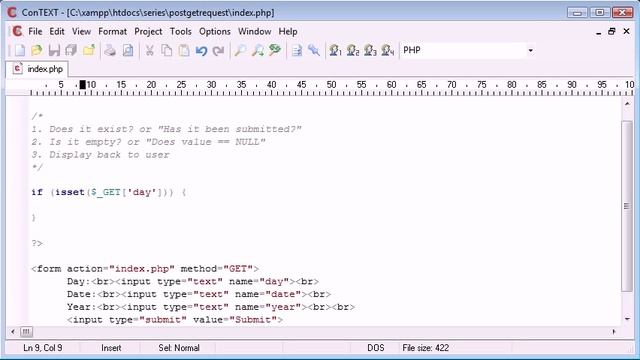Click the Find magnifier icon
Viewport: 640px width, 360px height.
240,51
